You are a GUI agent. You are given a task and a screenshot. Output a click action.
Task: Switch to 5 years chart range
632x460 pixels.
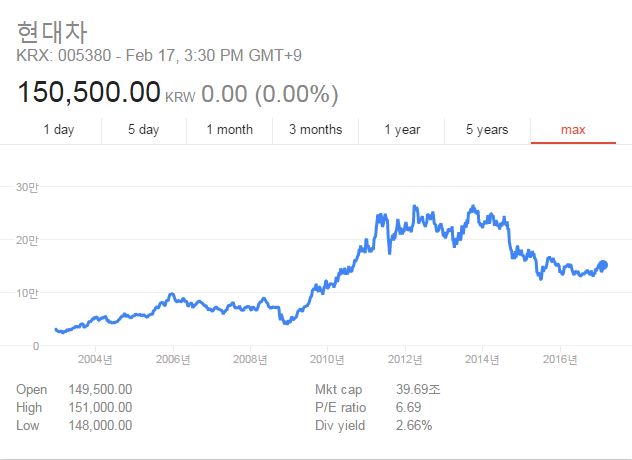pos(487,130)
